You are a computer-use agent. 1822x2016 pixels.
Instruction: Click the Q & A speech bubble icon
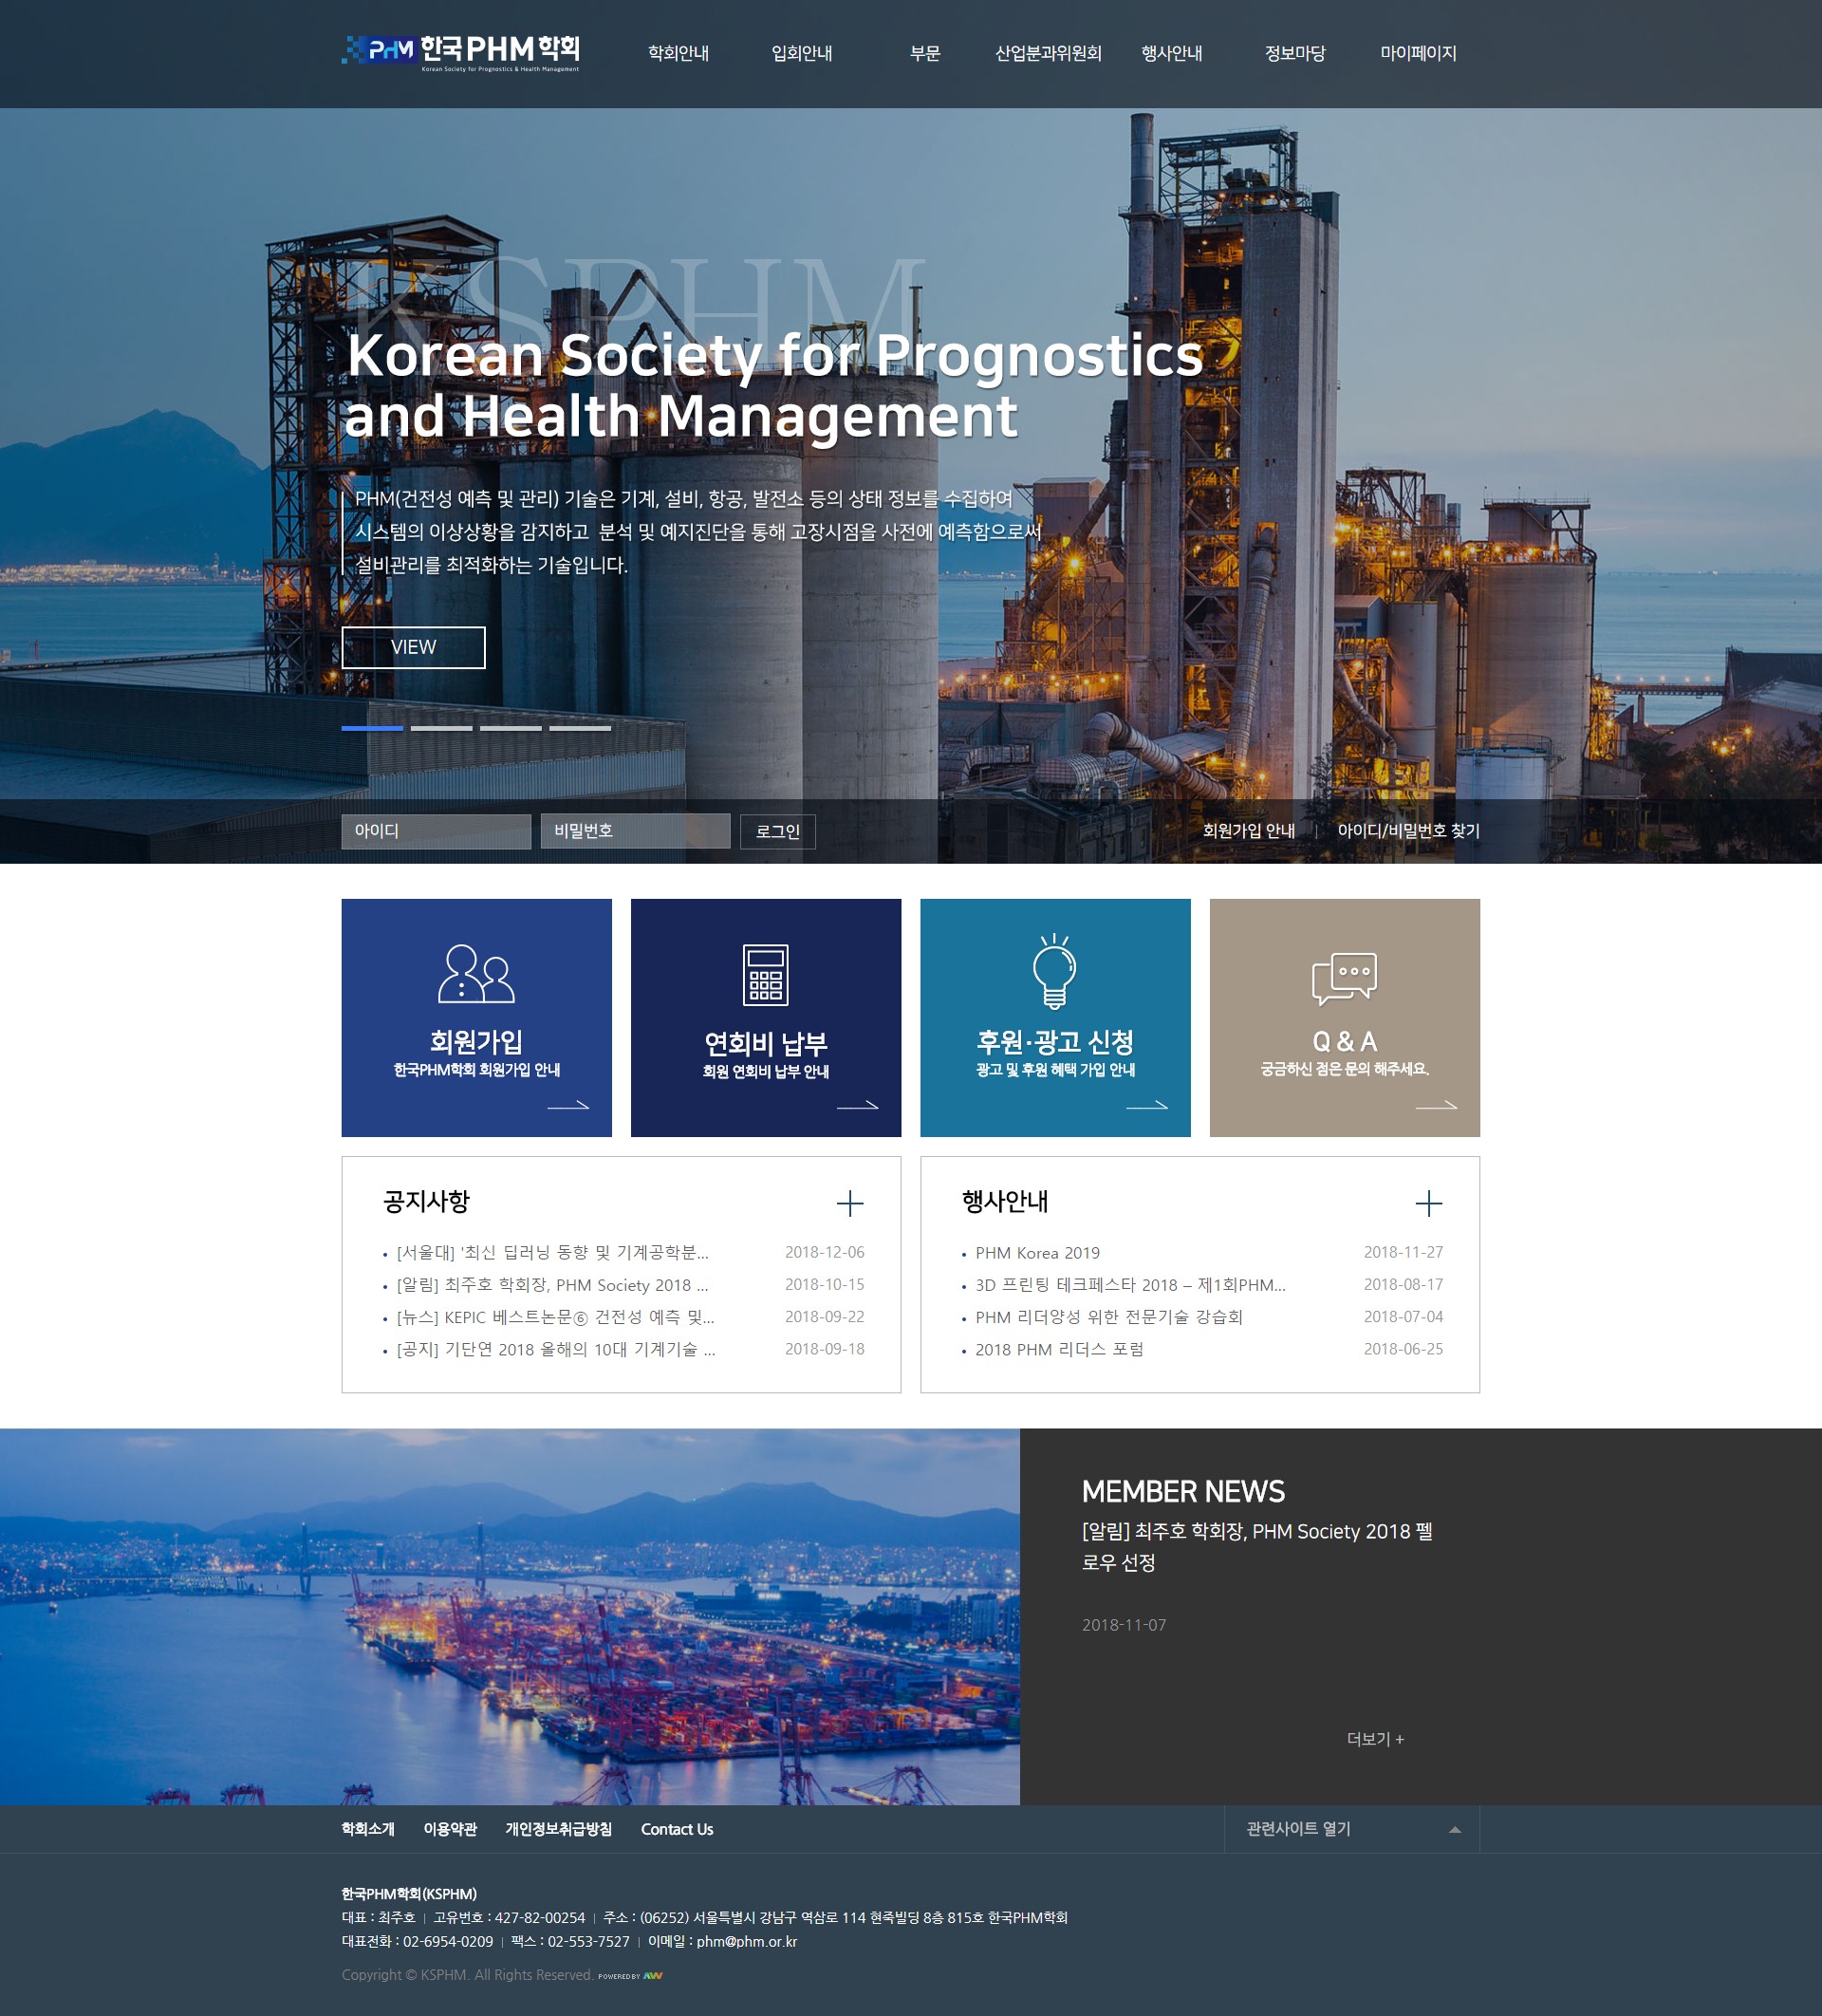[1343, 977]
